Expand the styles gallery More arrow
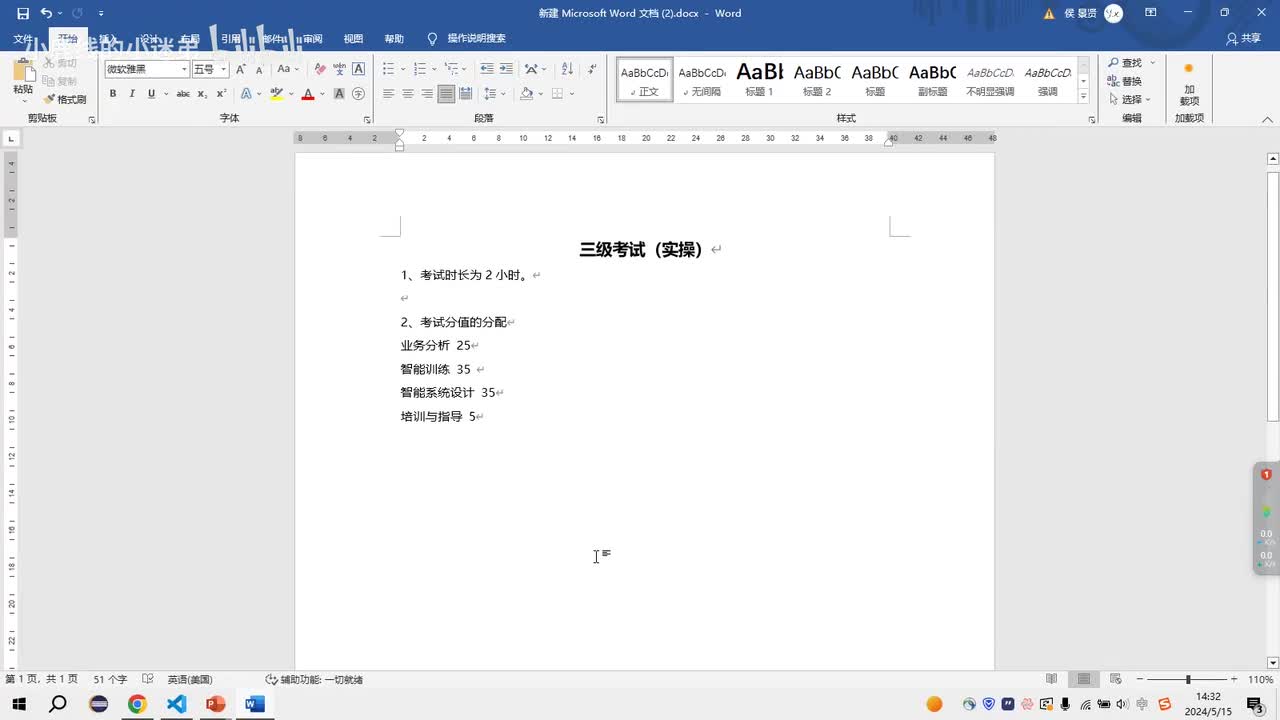 (1084, 97)
